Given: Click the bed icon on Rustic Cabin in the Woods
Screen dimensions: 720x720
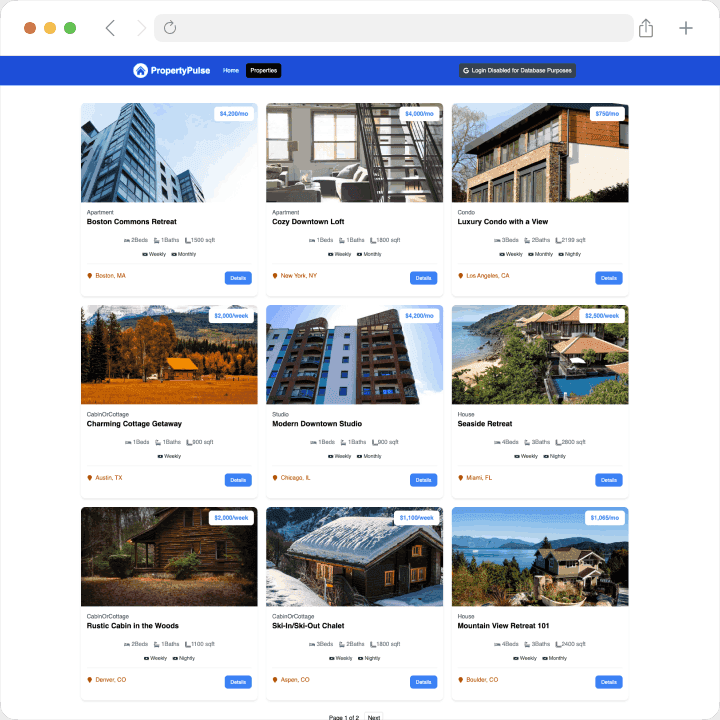Looking at the screenshot, I should [x=127, y=644].
